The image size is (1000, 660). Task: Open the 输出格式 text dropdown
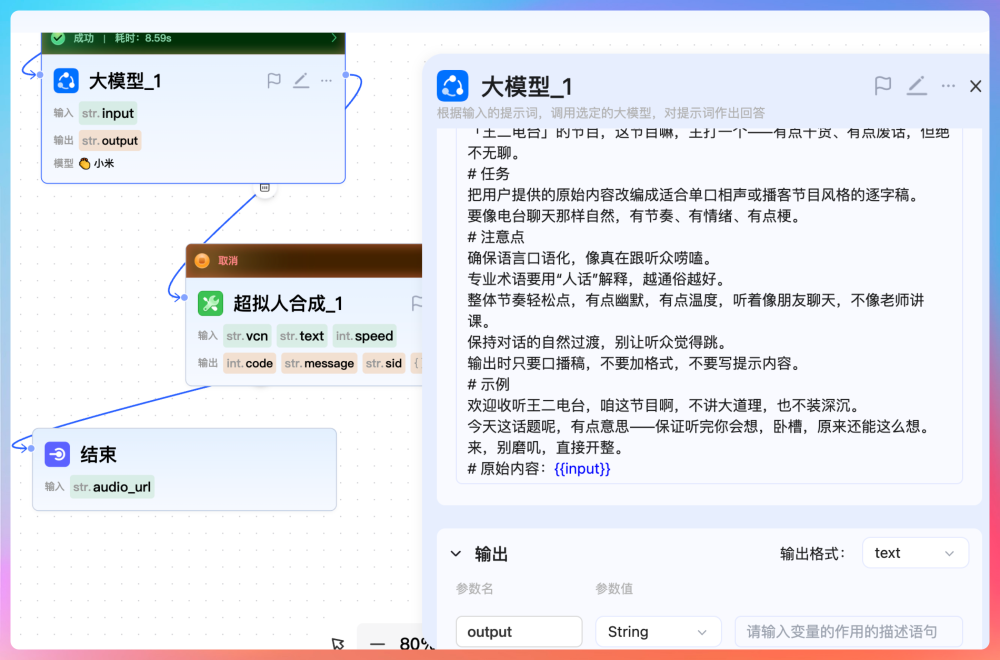[x=914, y=553]
